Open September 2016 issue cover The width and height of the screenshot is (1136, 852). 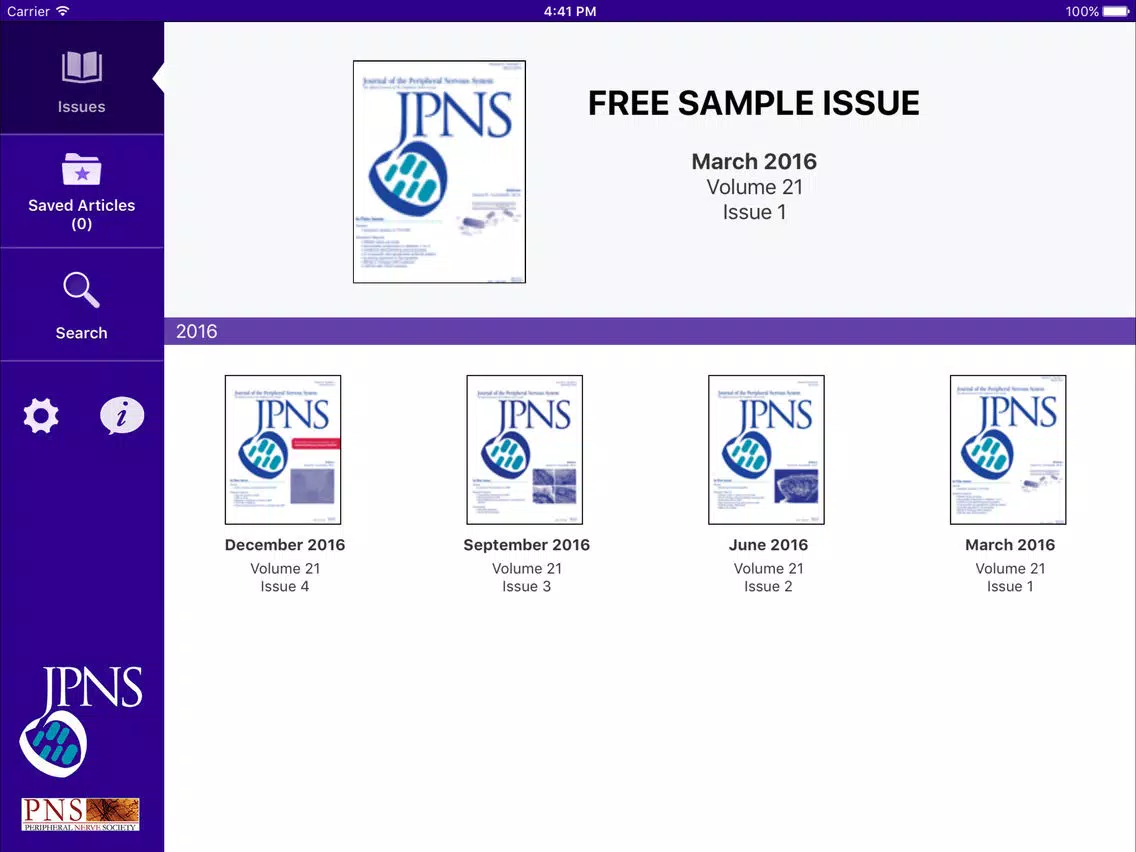click(525, 450)
